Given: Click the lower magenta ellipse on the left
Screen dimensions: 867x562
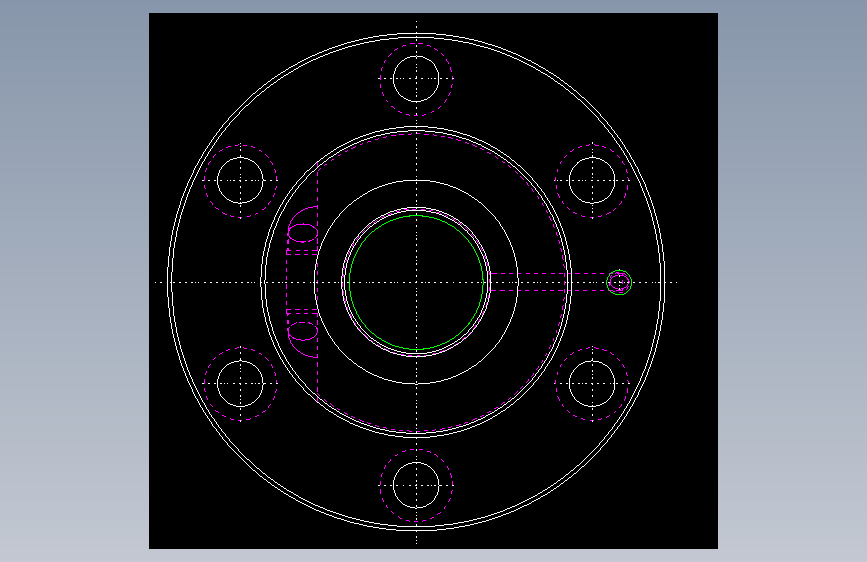Looking at the screenshot, I should (x=302, y=331).
